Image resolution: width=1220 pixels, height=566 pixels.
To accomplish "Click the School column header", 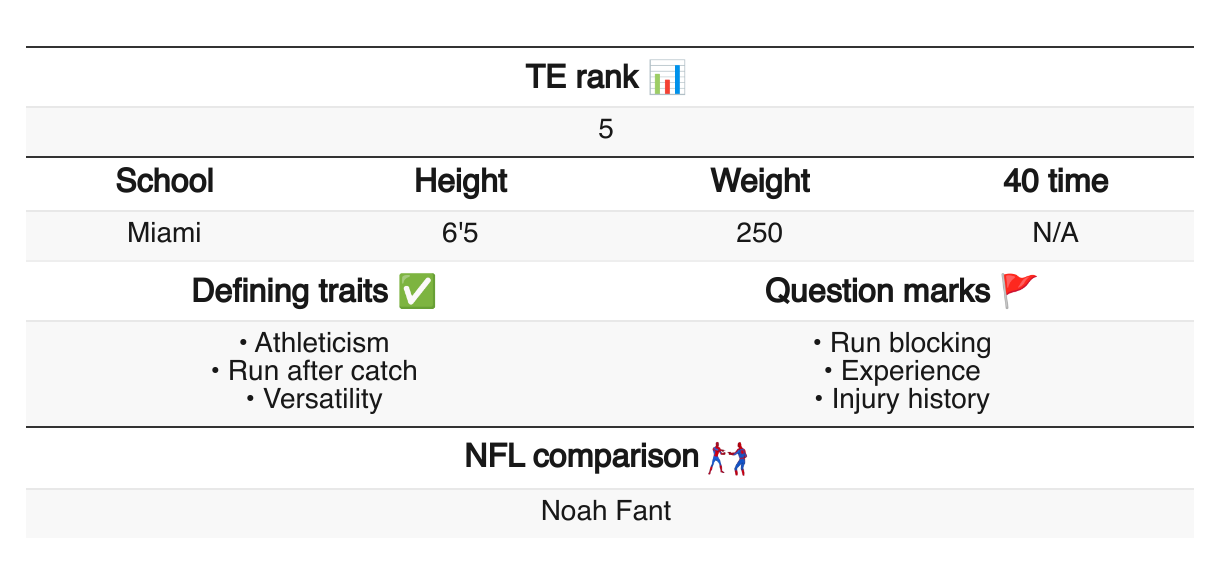I will [x=165, y=182].
